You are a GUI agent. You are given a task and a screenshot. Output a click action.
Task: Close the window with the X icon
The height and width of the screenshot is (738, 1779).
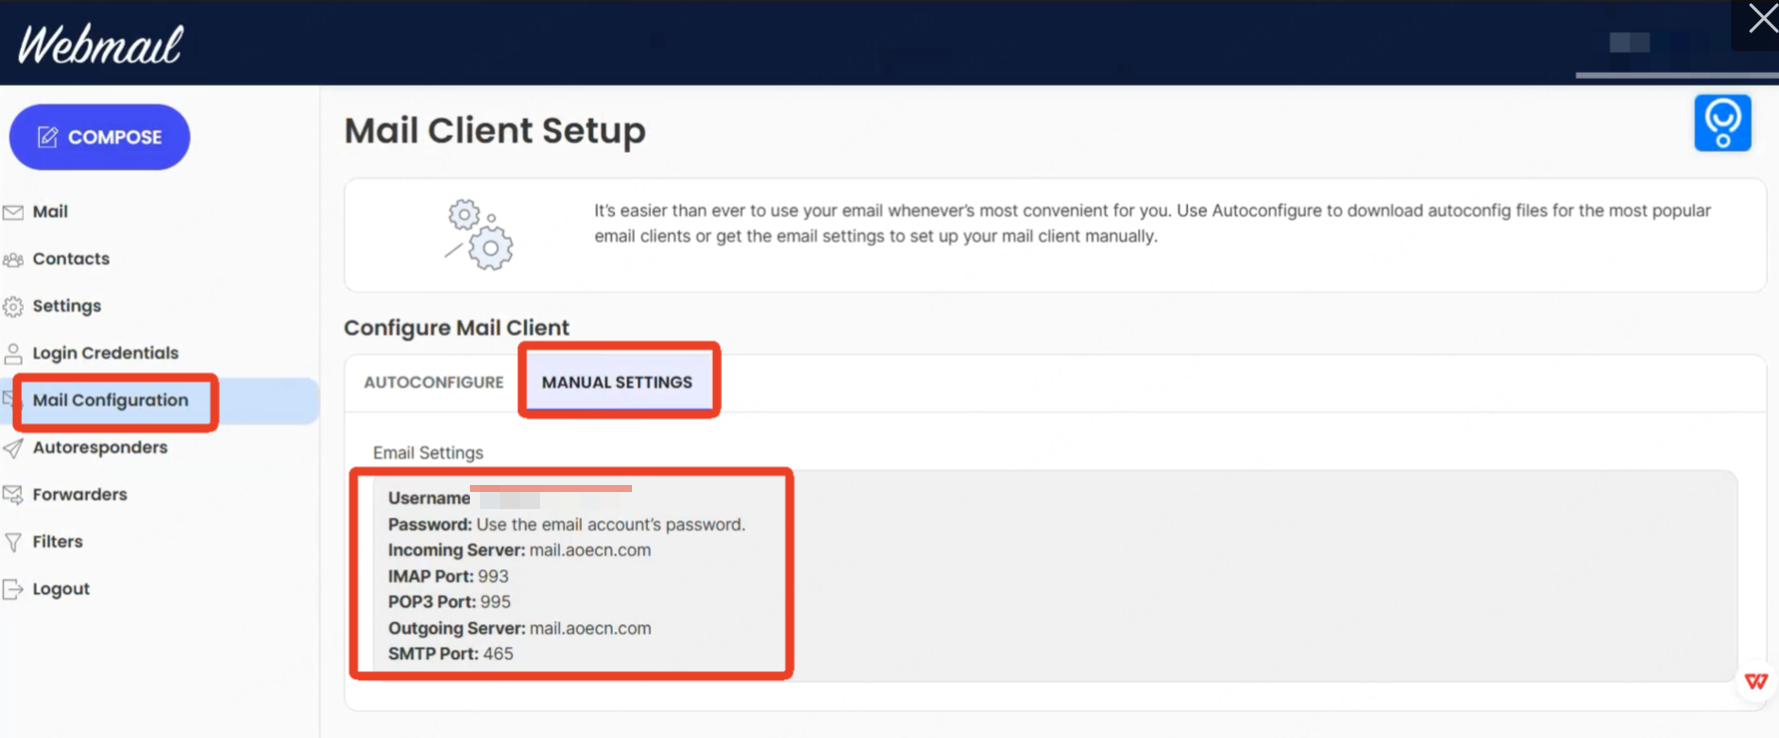click(1762, 18)
